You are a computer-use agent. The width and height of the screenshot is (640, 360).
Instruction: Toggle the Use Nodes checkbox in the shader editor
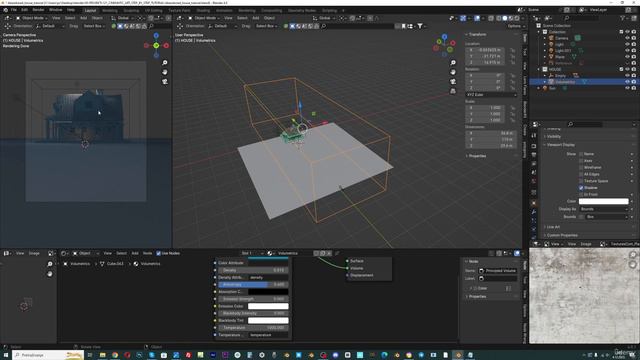[158, 253]
